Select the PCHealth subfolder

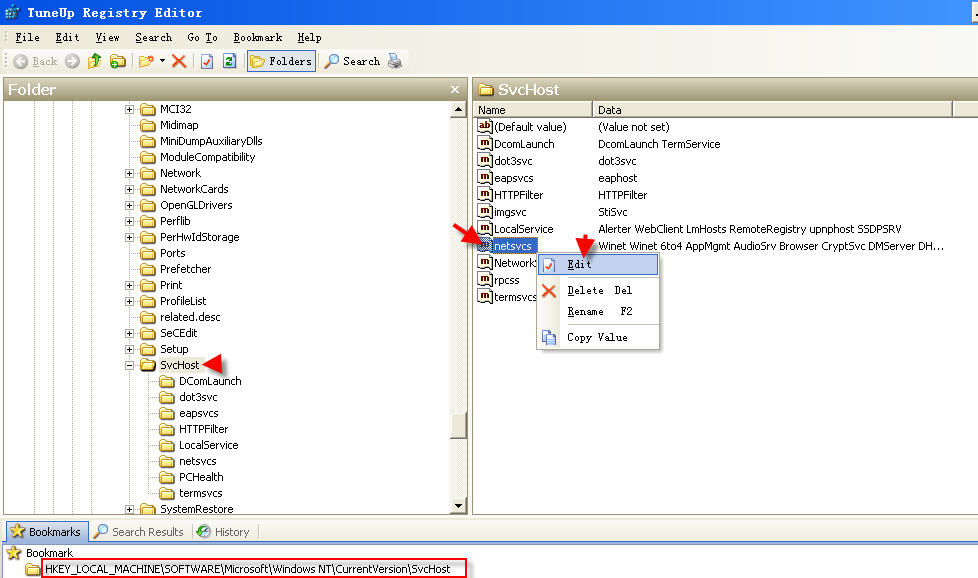[191, 478]
